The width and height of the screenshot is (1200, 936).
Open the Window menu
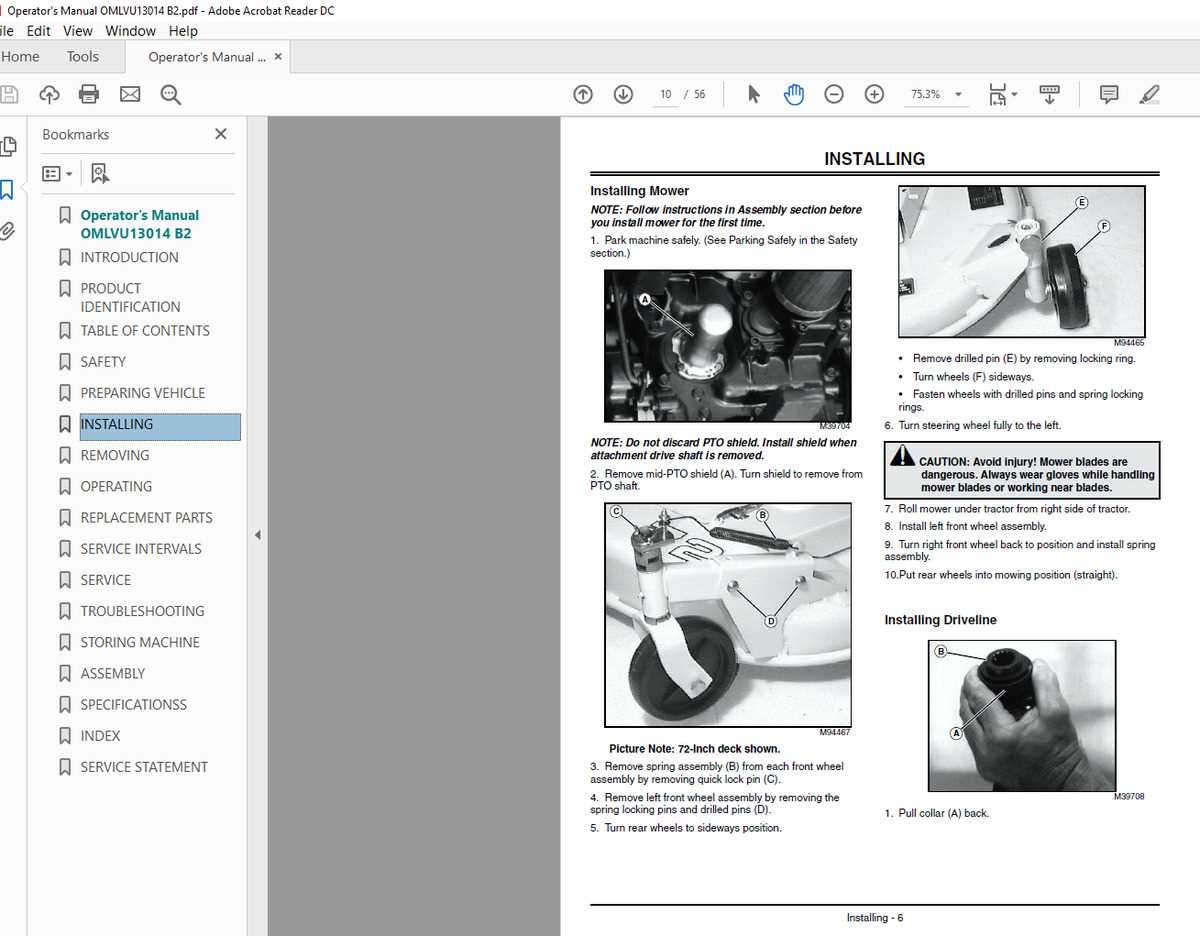pyautogui.click(x=131, y=31)
